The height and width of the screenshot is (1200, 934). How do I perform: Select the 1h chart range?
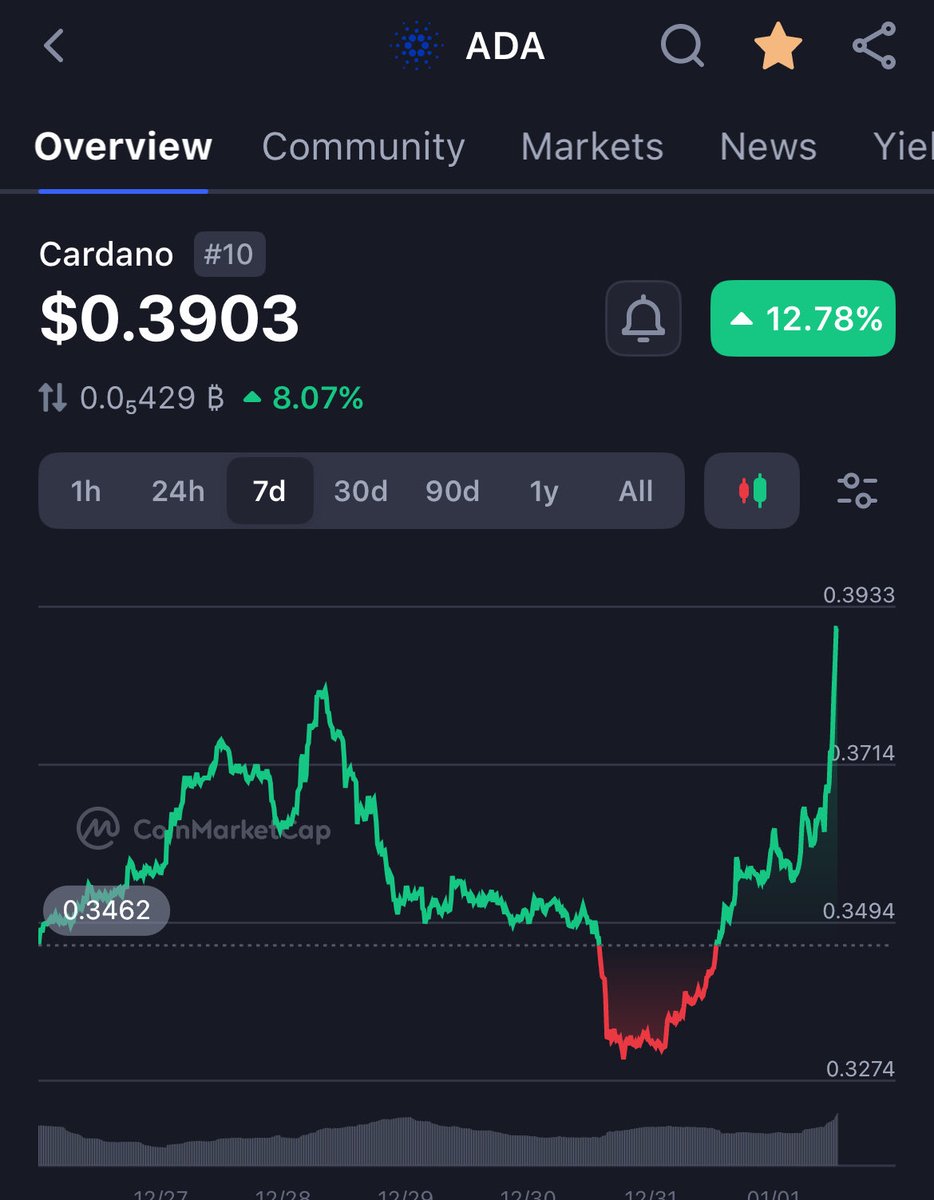86,491
